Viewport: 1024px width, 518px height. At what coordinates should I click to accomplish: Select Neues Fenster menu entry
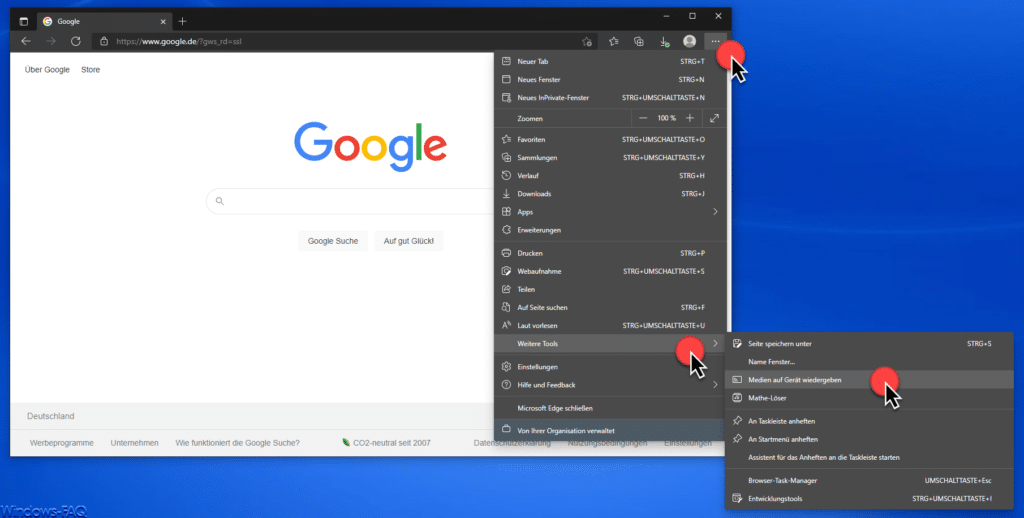tap(610, 80)
